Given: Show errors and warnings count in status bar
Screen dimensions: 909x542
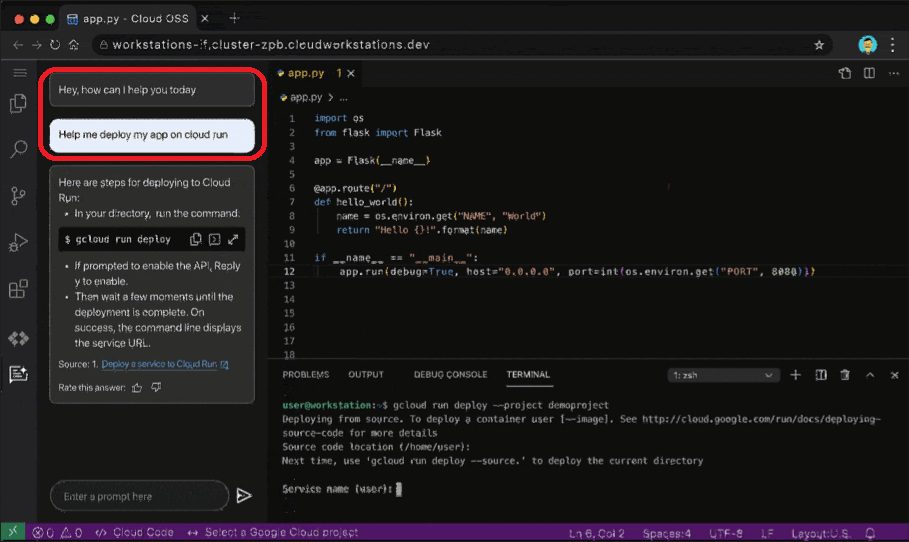Looking at the screenshot, I should pyautogui.click(x=57, y=532).
